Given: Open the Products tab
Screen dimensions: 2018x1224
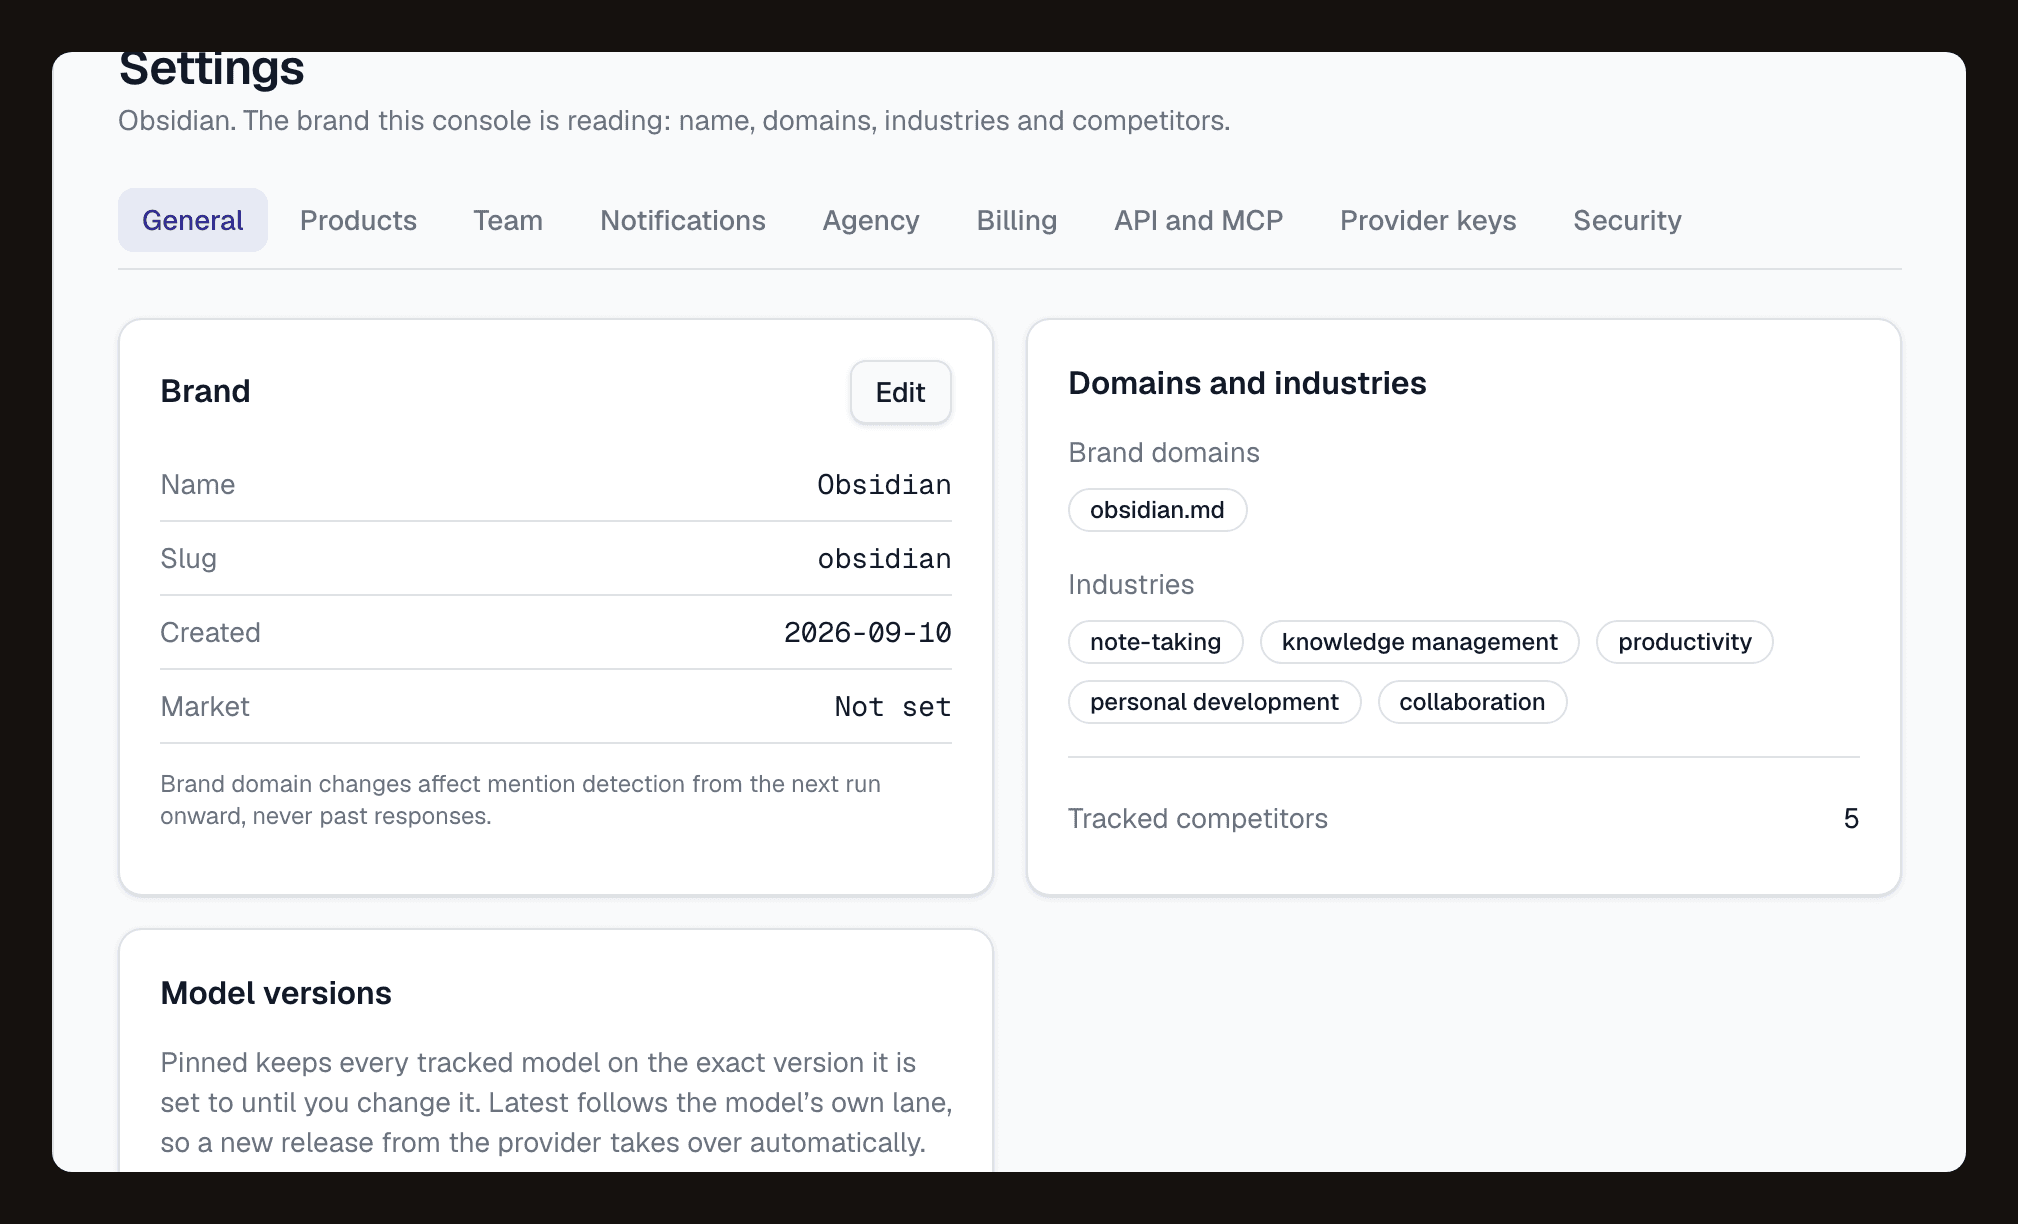Looking at the screenshot, I should click(x=358, y=220).
